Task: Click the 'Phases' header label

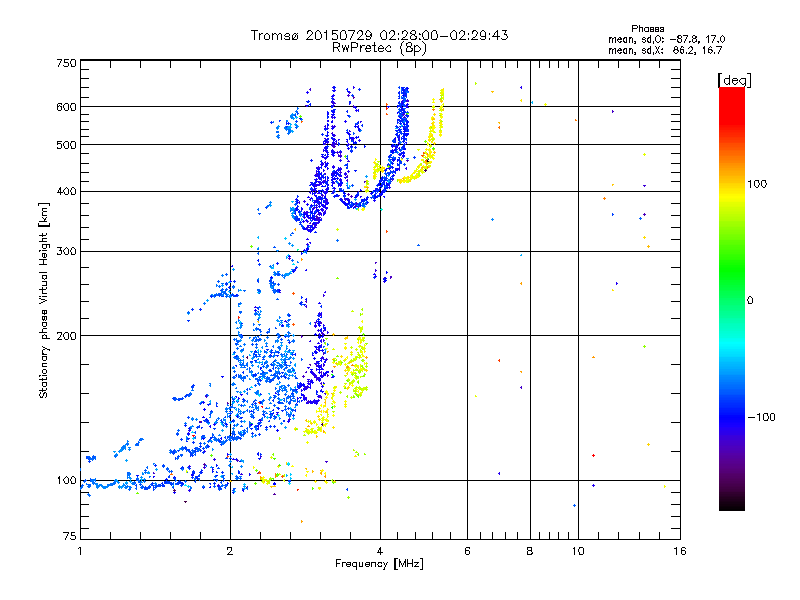Action: point(647,29)
